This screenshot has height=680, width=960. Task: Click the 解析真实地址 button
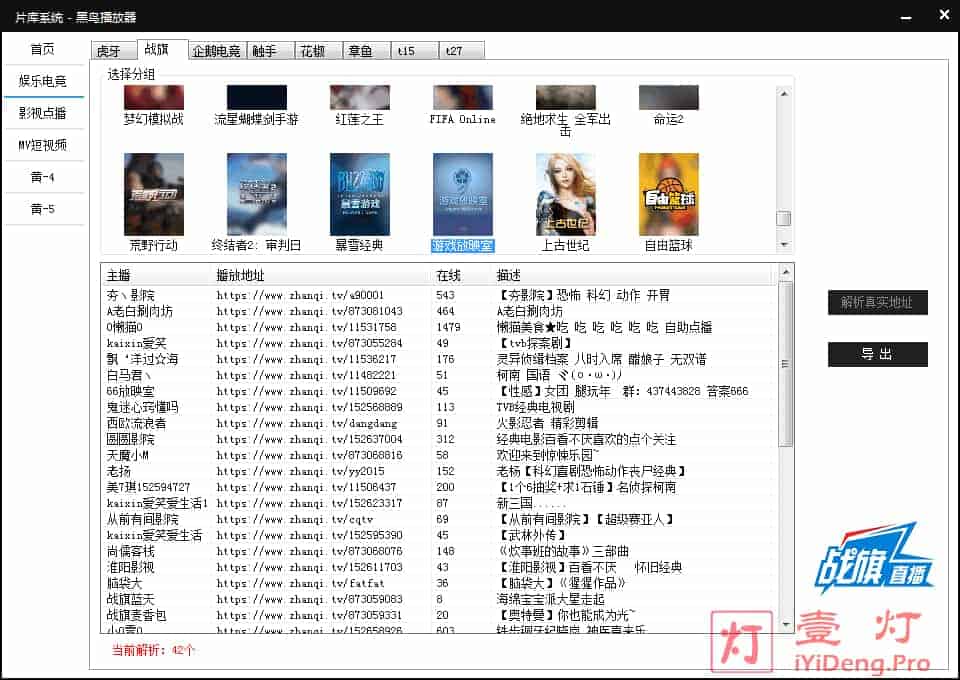coord(877,302)
